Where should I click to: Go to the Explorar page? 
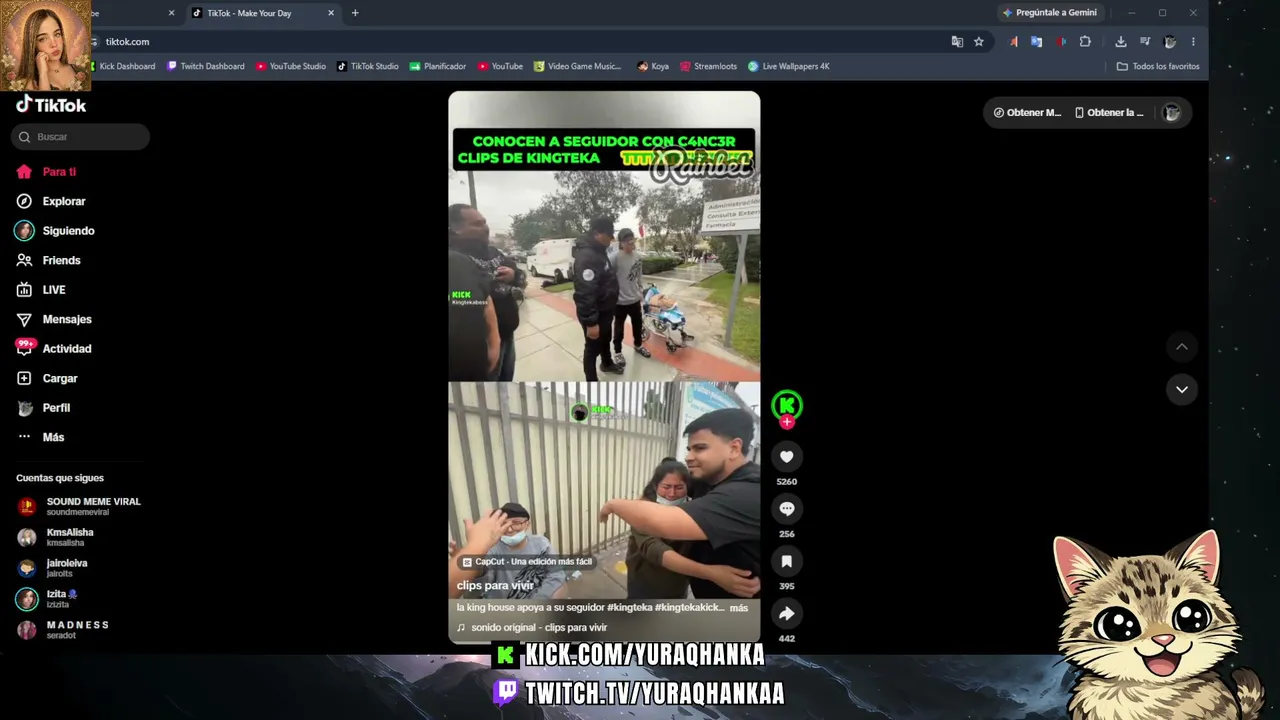click(x=52, y=201)
